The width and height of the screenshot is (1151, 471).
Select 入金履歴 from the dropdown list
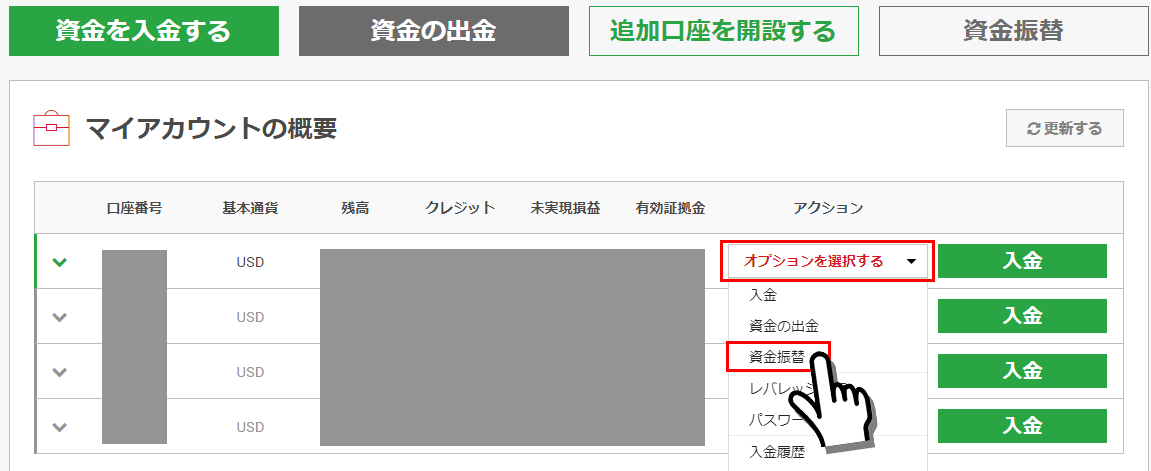[777, 453]
